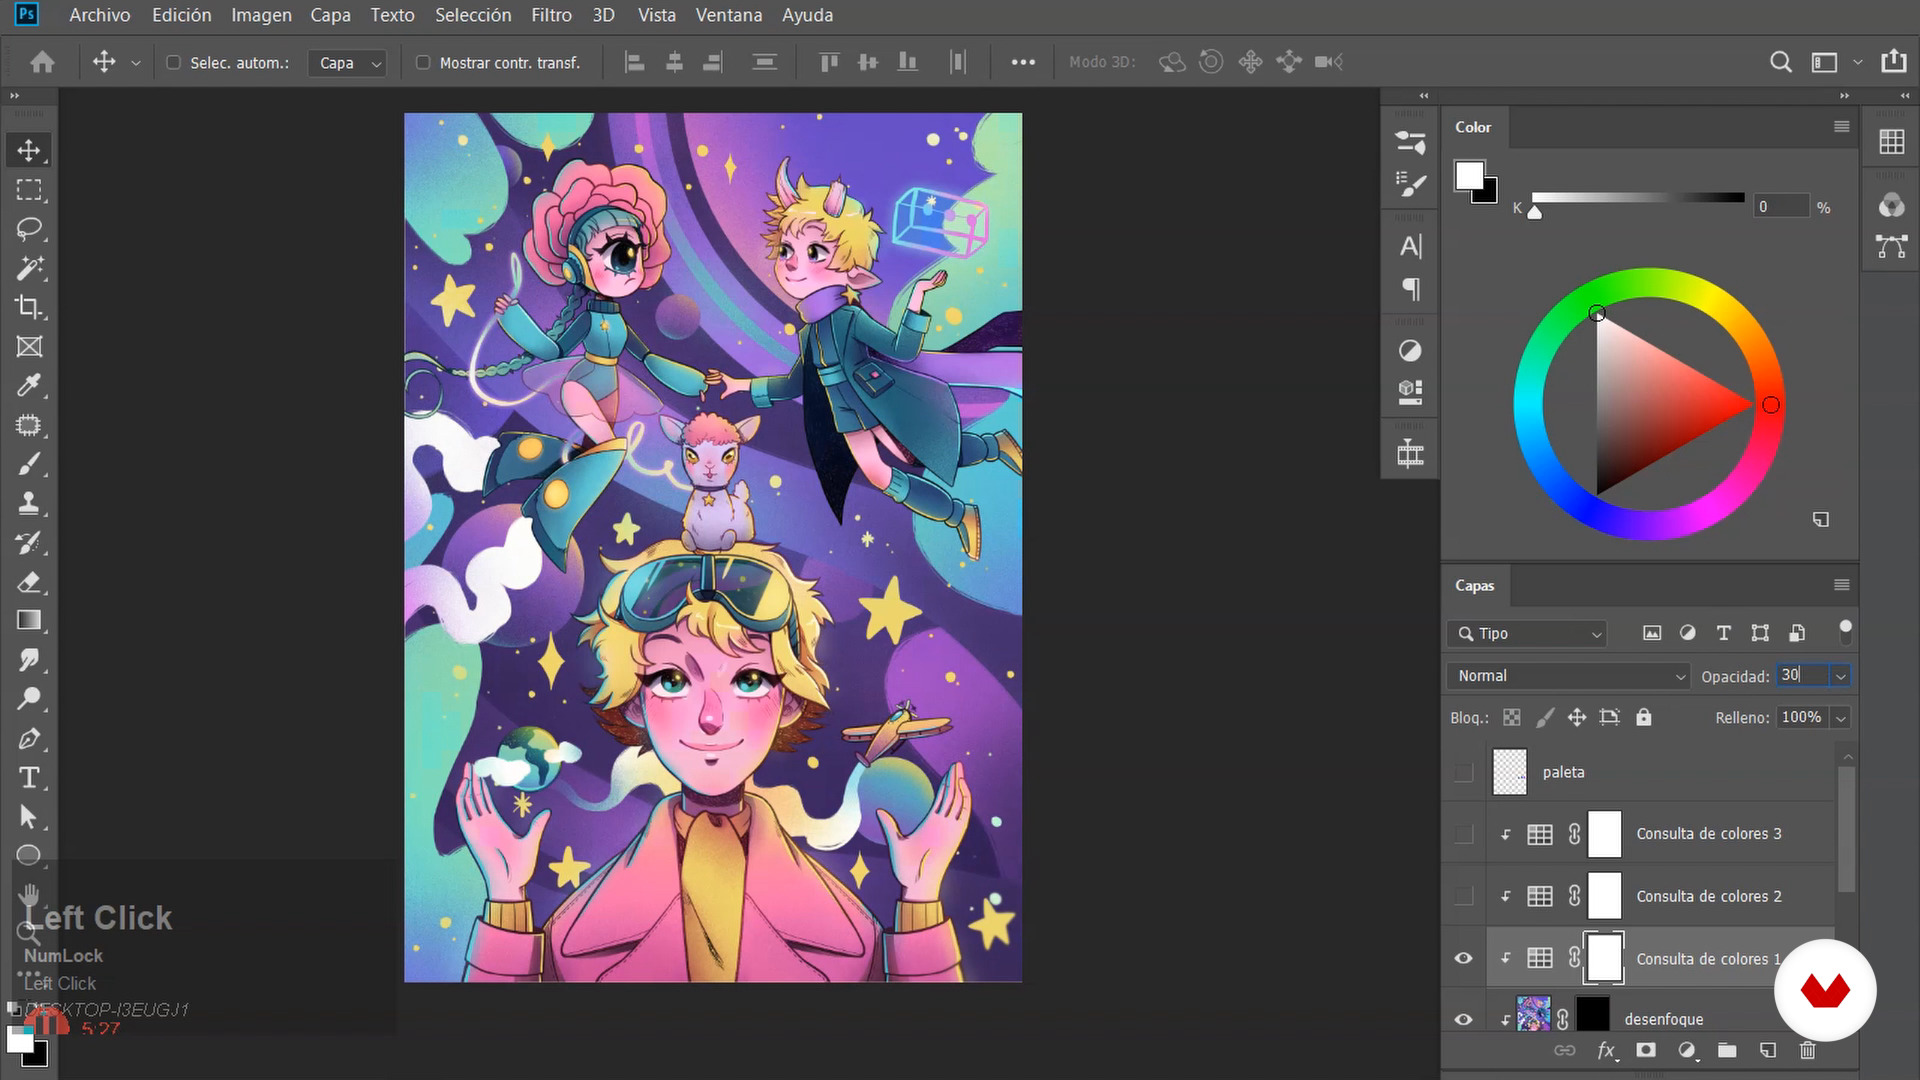Screen dimensions: 1920x1080
Task: Open the Edición menu
Action: point(181,15)
